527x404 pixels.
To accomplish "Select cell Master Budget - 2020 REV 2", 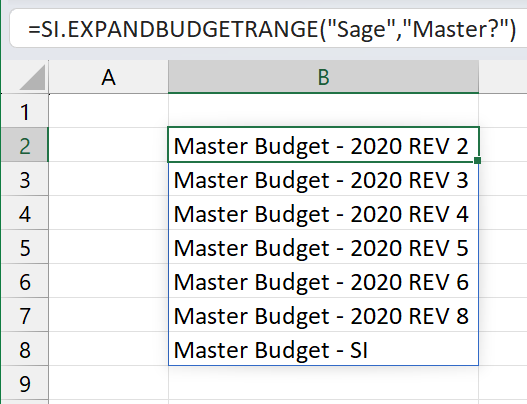I will [323, 145].
